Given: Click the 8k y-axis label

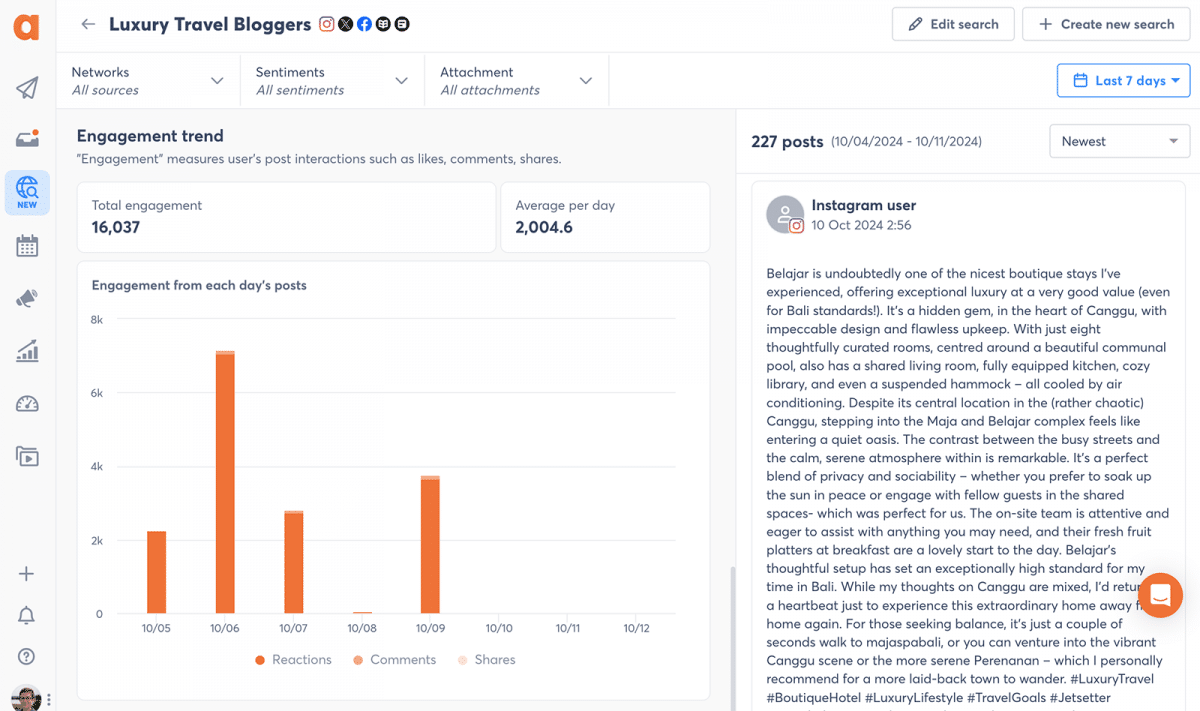Looking at the screenshot, I should 97,320.
